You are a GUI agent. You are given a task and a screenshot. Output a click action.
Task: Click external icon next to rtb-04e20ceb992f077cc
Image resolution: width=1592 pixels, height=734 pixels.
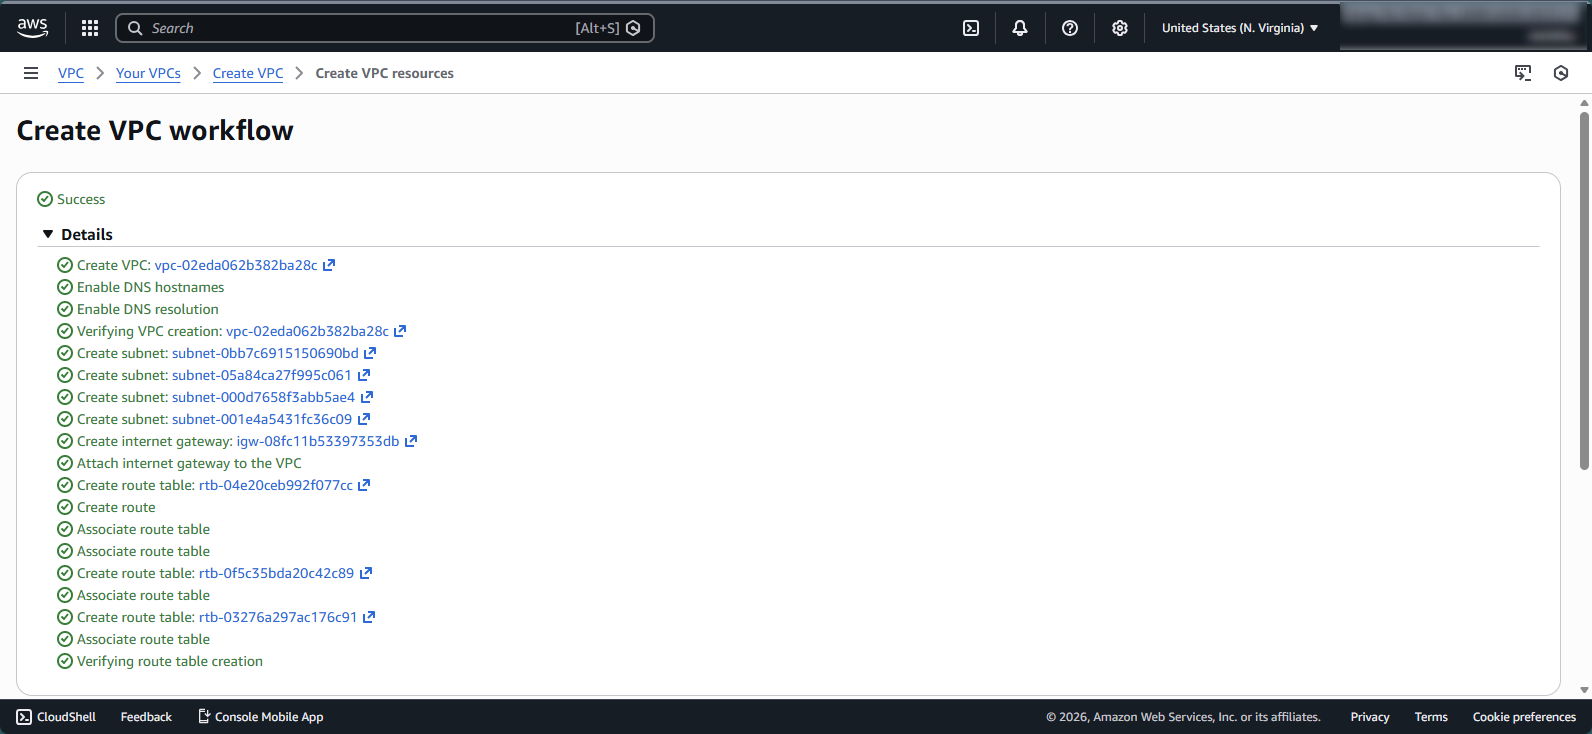[x=364, y=485]
